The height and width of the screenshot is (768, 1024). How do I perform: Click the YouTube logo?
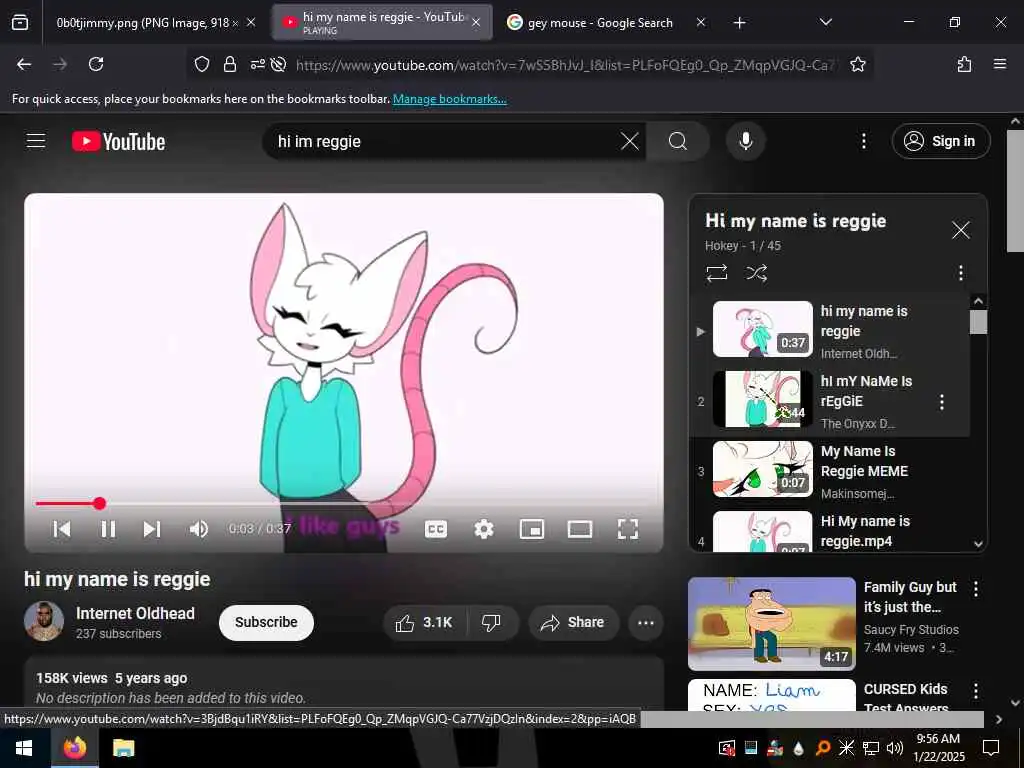[118, 141]
